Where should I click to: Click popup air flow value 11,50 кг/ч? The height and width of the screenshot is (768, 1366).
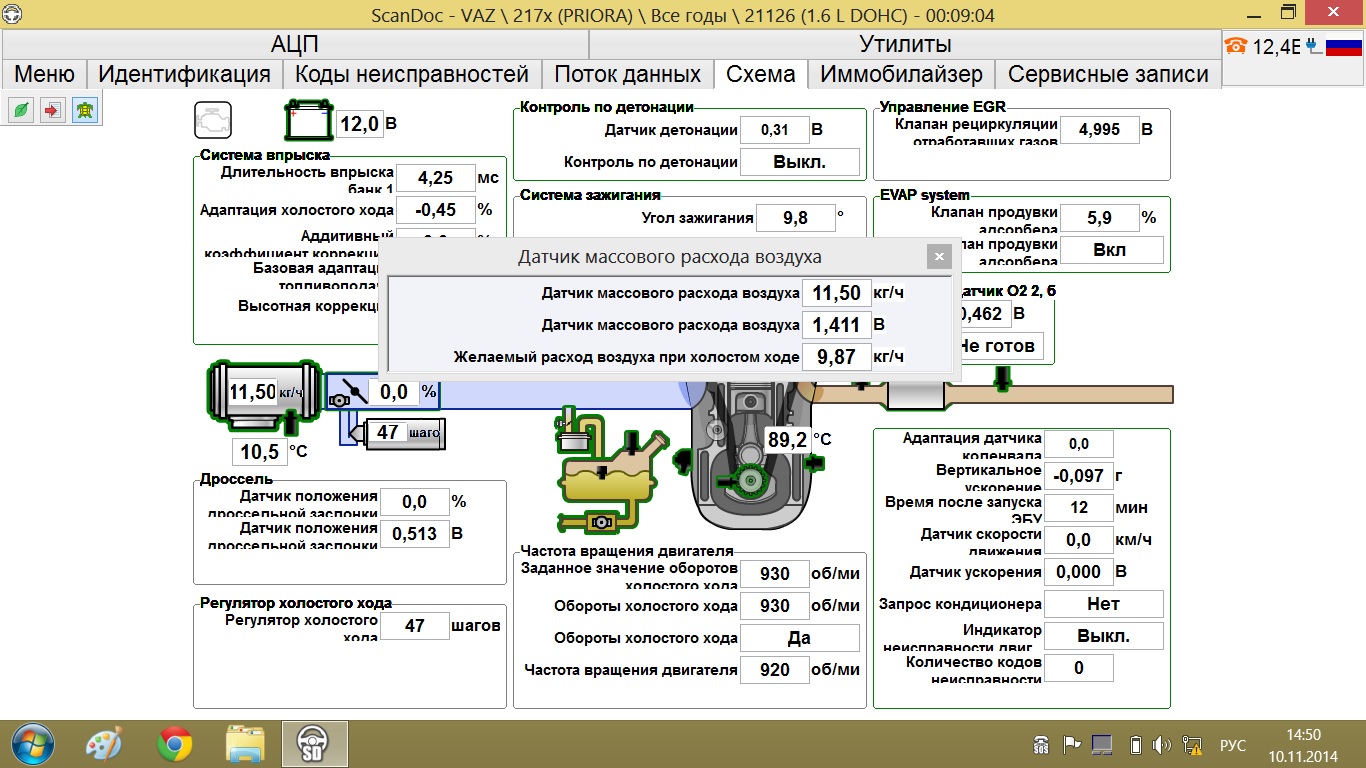coord(836,293)
